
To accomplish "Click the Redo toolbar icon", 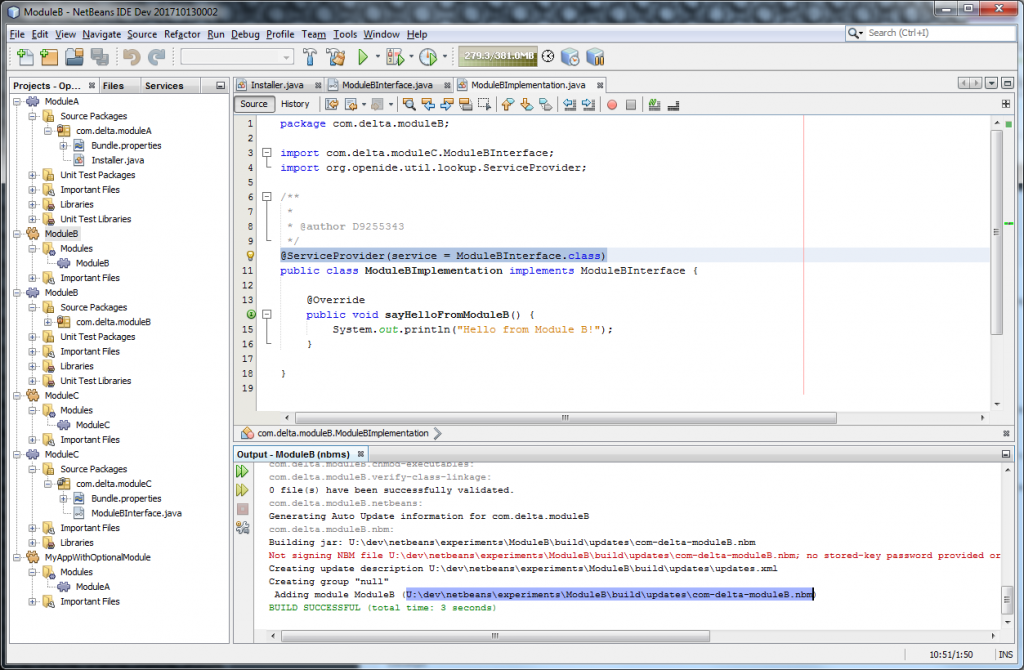I will click(x=156, y=57).
